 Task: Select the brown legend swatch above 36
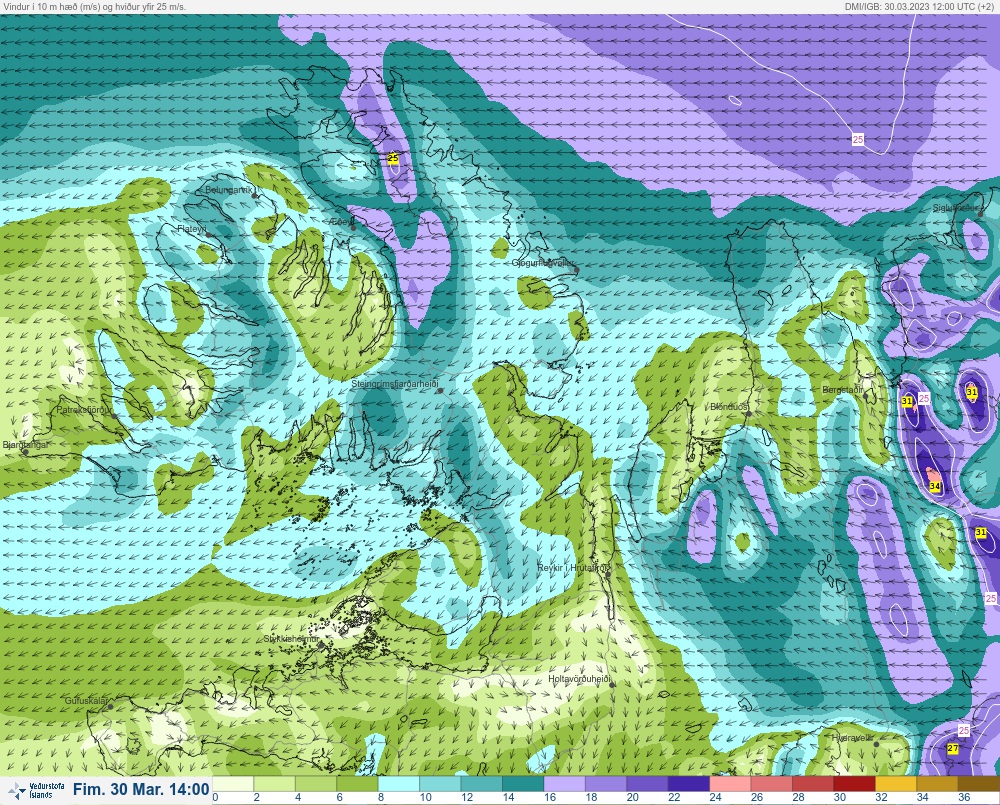pos(979,783)
